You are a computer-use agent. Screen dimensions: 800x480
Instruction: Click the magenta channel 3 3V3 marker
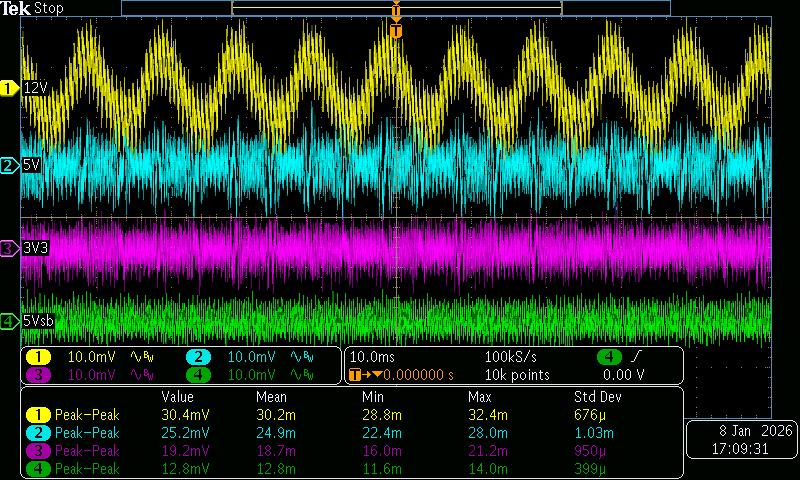9,247
